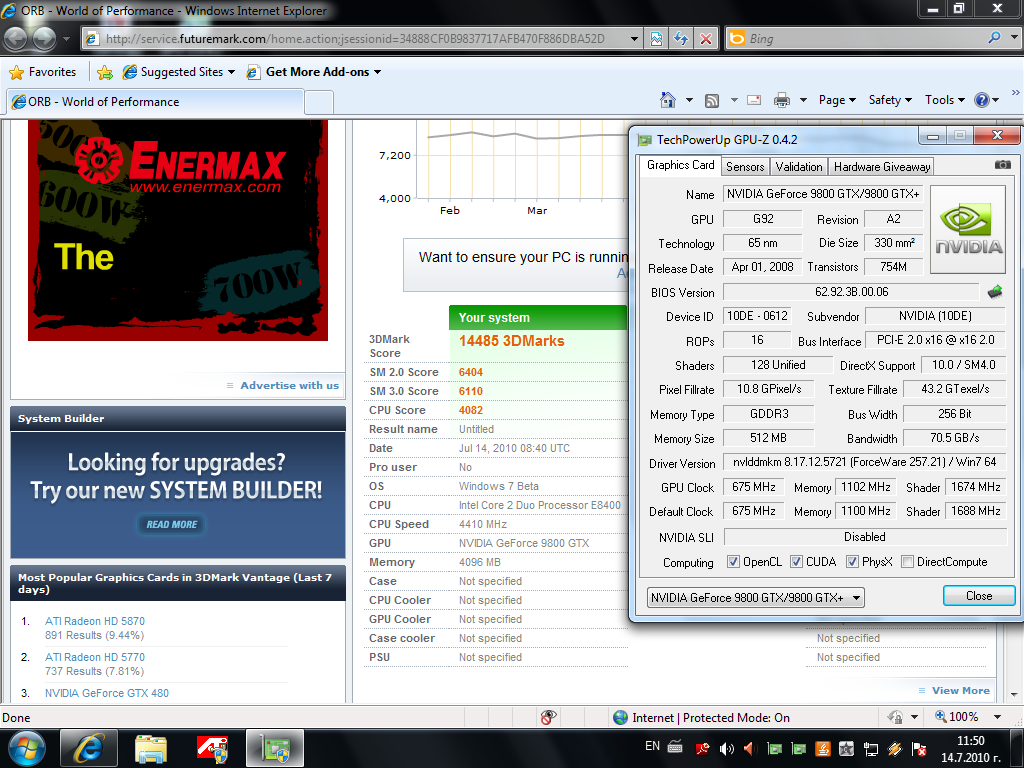The height and width of the screenshot is (768, 1024).
Task: Open the Windows Start menu orb
Action: pyautogui.click(x=26, y=748)
